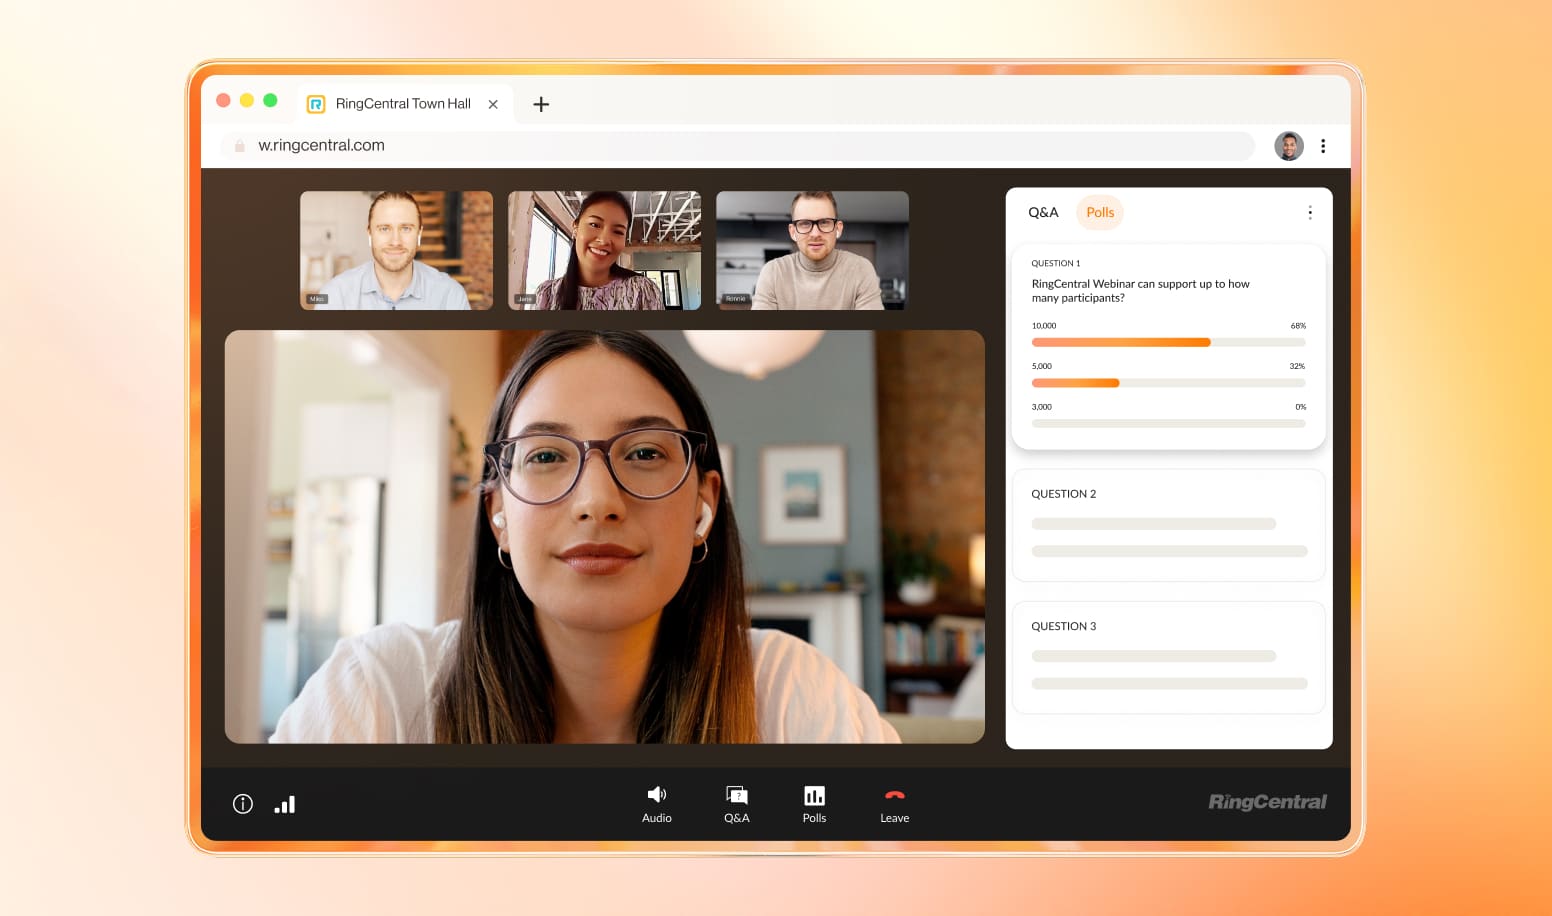Expand the Question 3 poll card
This screenshot has height=916, width=1552.
1168,657
